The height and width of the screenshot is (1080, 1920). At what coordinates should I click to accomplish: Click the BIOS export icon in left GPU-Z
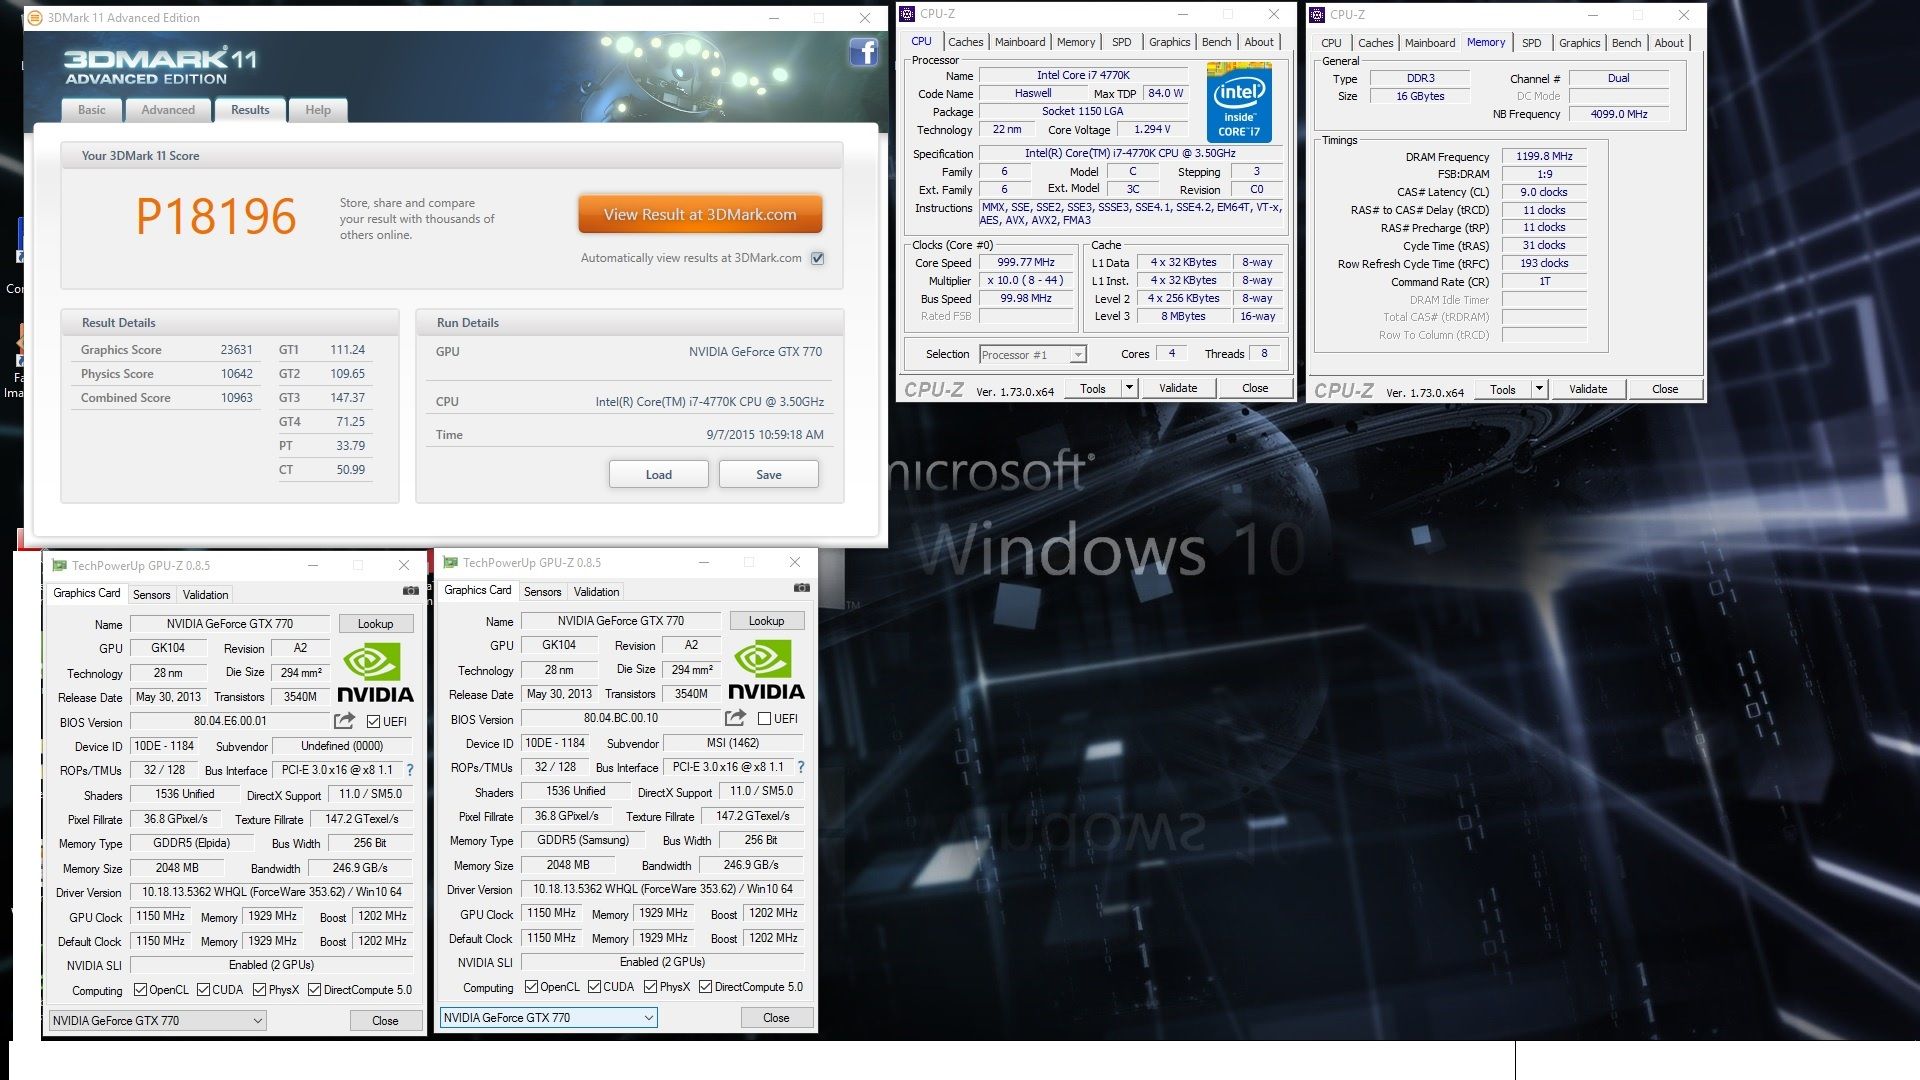coord(344,721)
